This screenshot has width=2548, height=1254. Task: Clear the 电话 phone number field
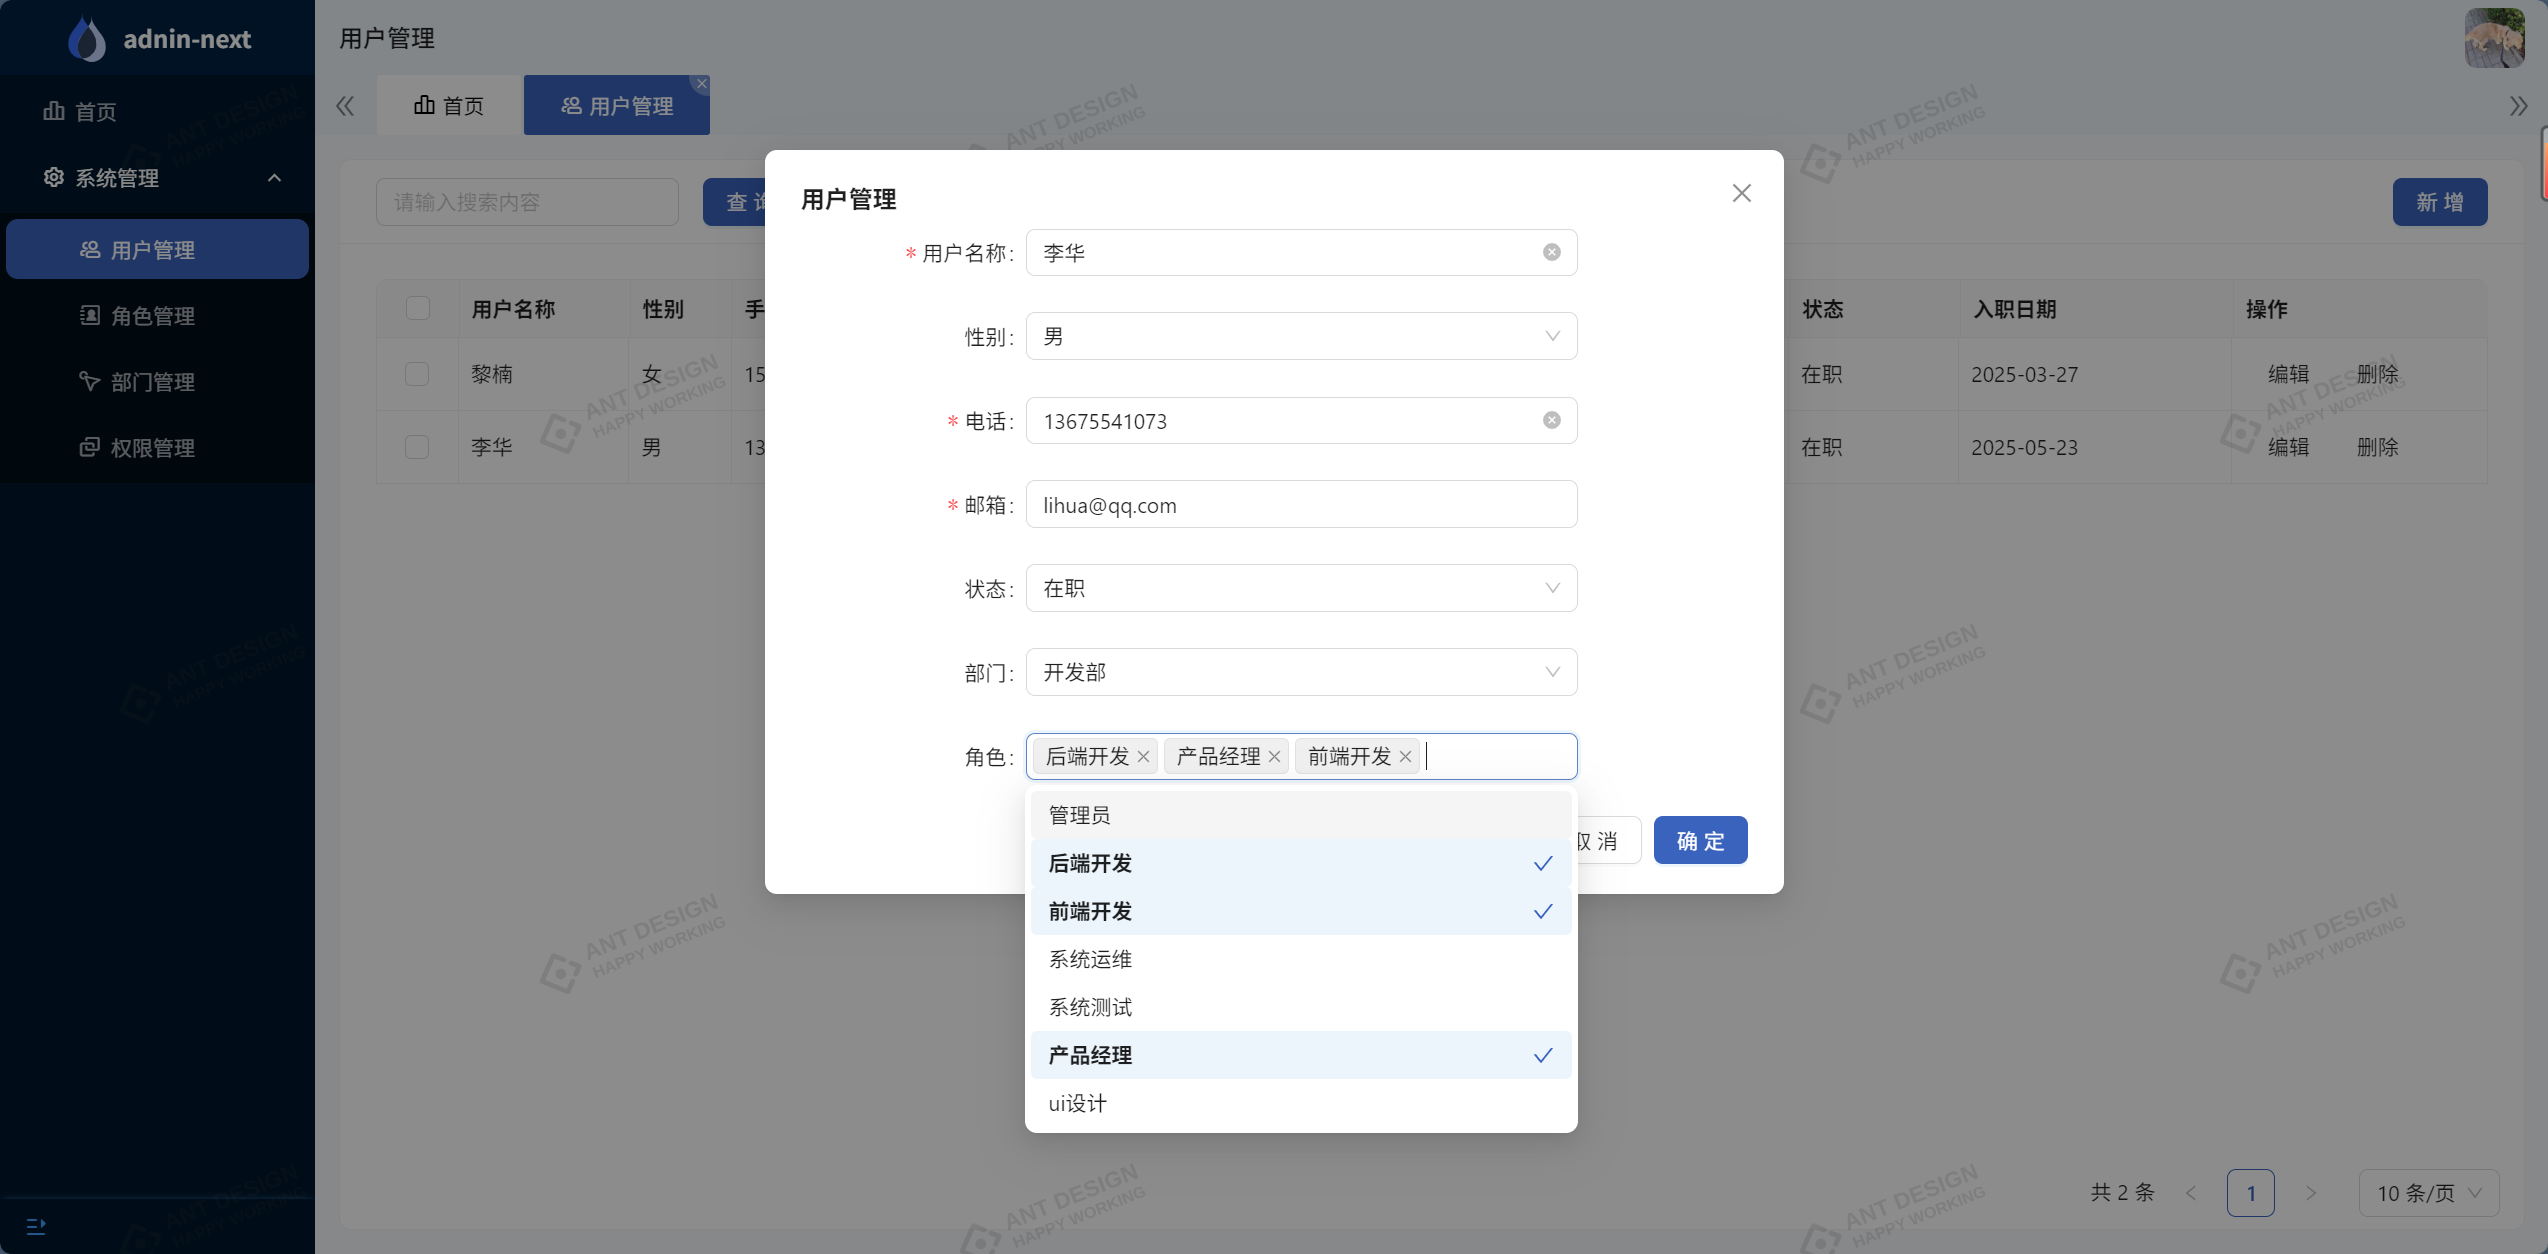coord(1551,420)
